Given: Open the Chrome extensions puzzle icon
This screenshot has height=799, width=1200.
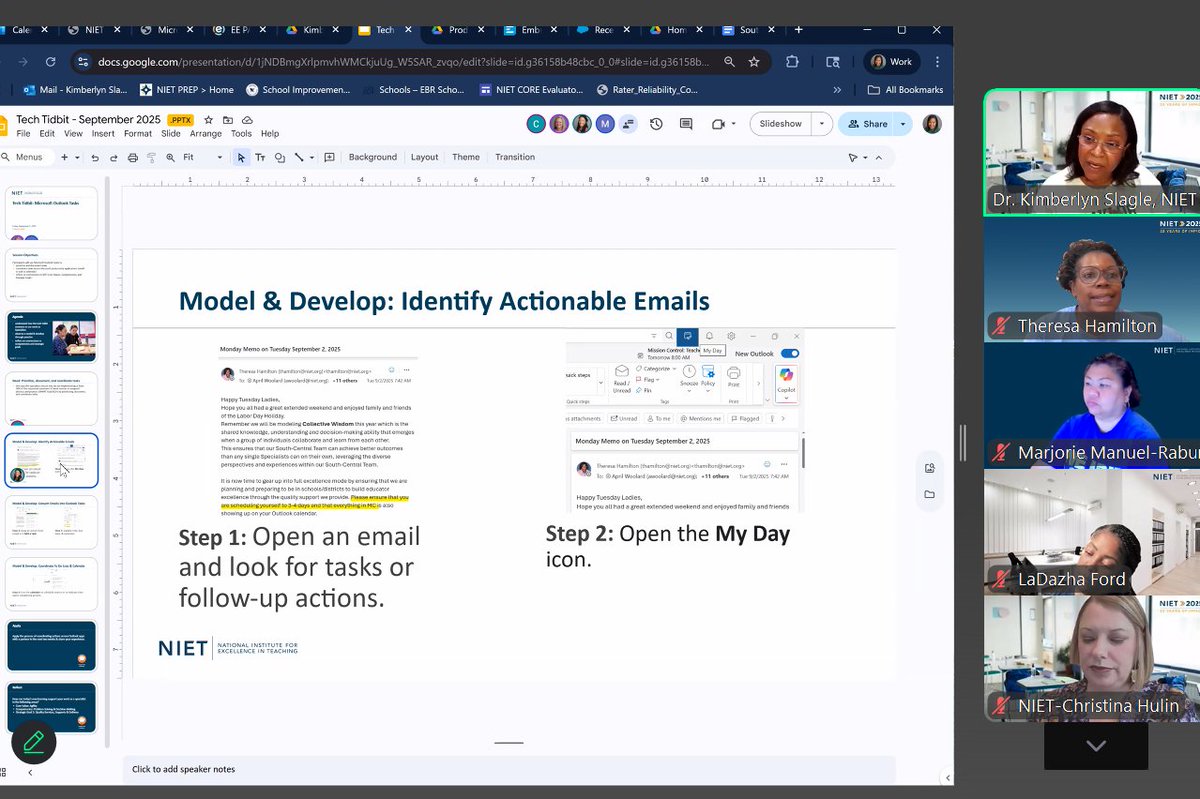Looking at the screenshot, I should [x=792, y=62].
